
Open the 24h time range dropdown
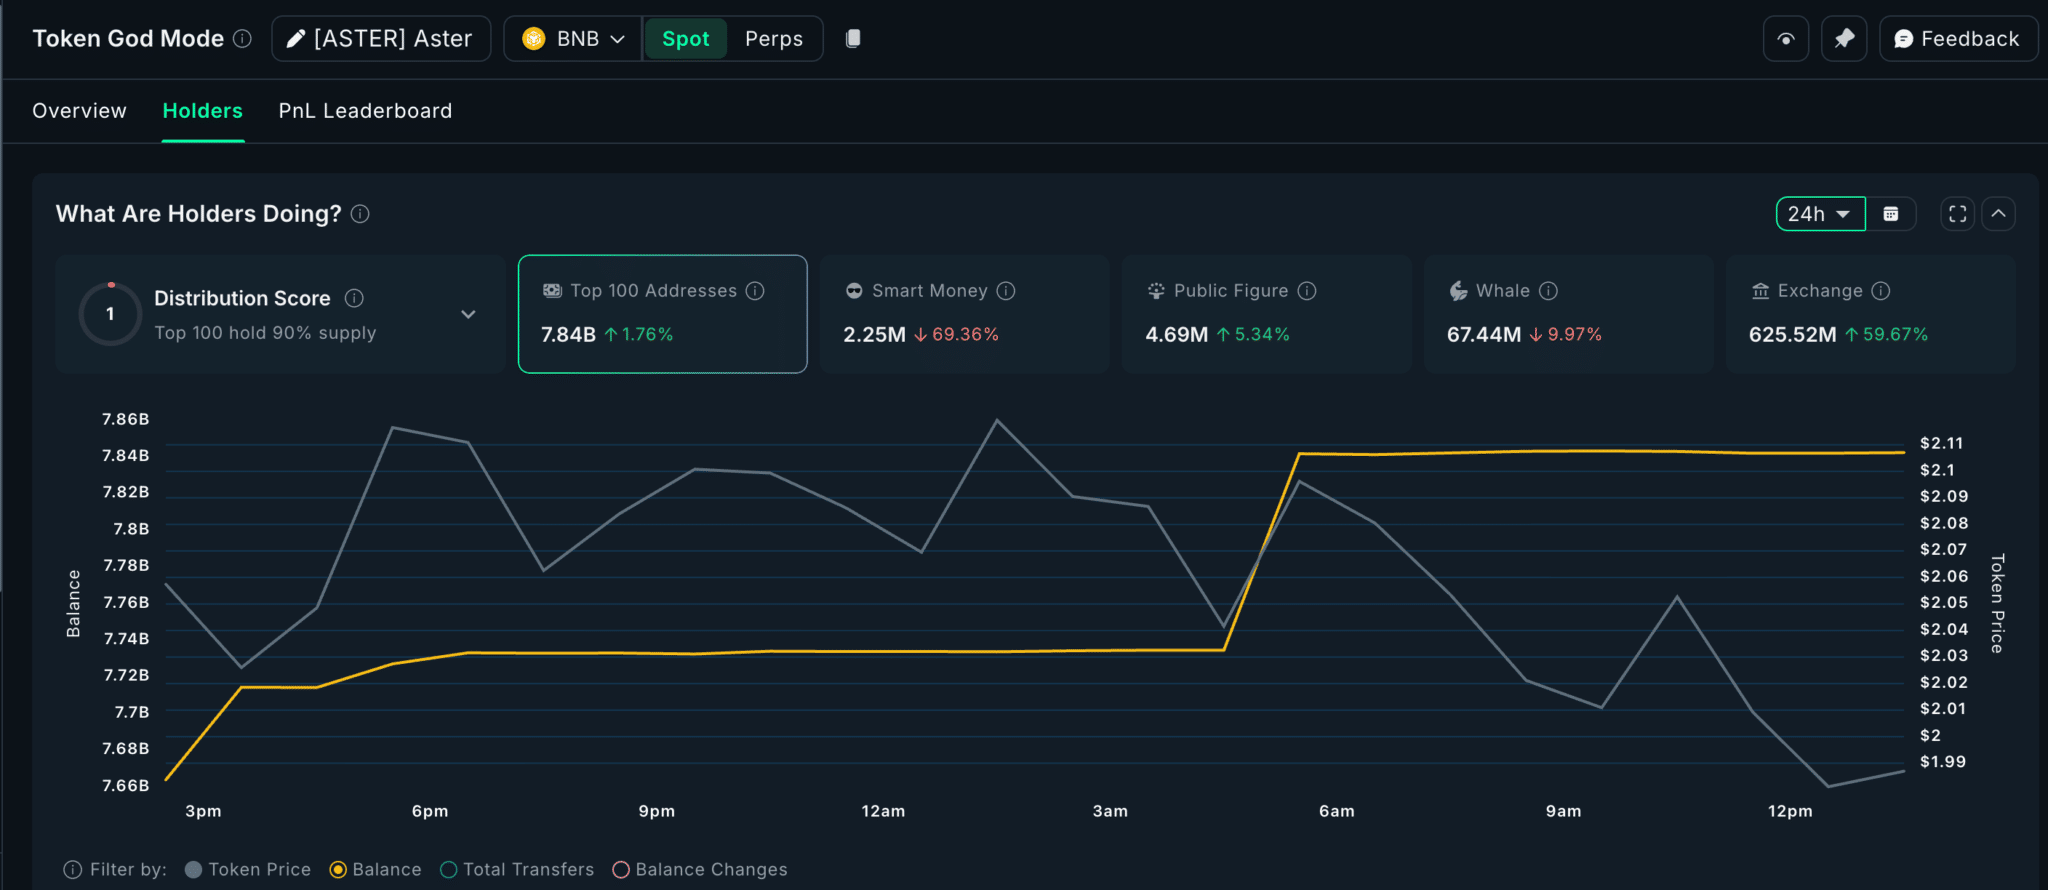[x=1819, y=214]
